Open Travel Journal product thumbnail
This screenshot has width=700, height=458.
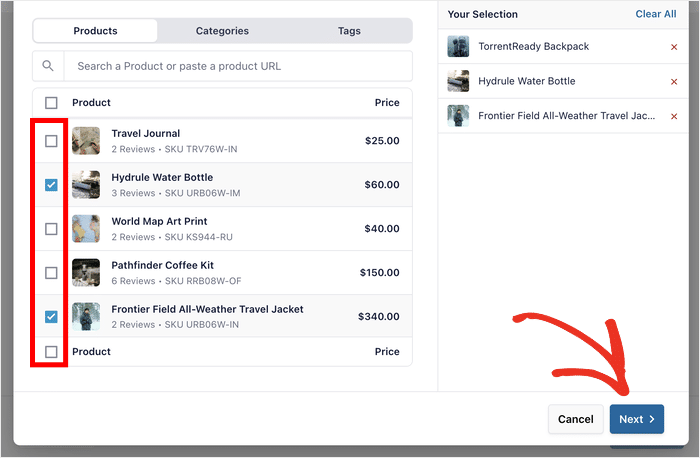86,141
